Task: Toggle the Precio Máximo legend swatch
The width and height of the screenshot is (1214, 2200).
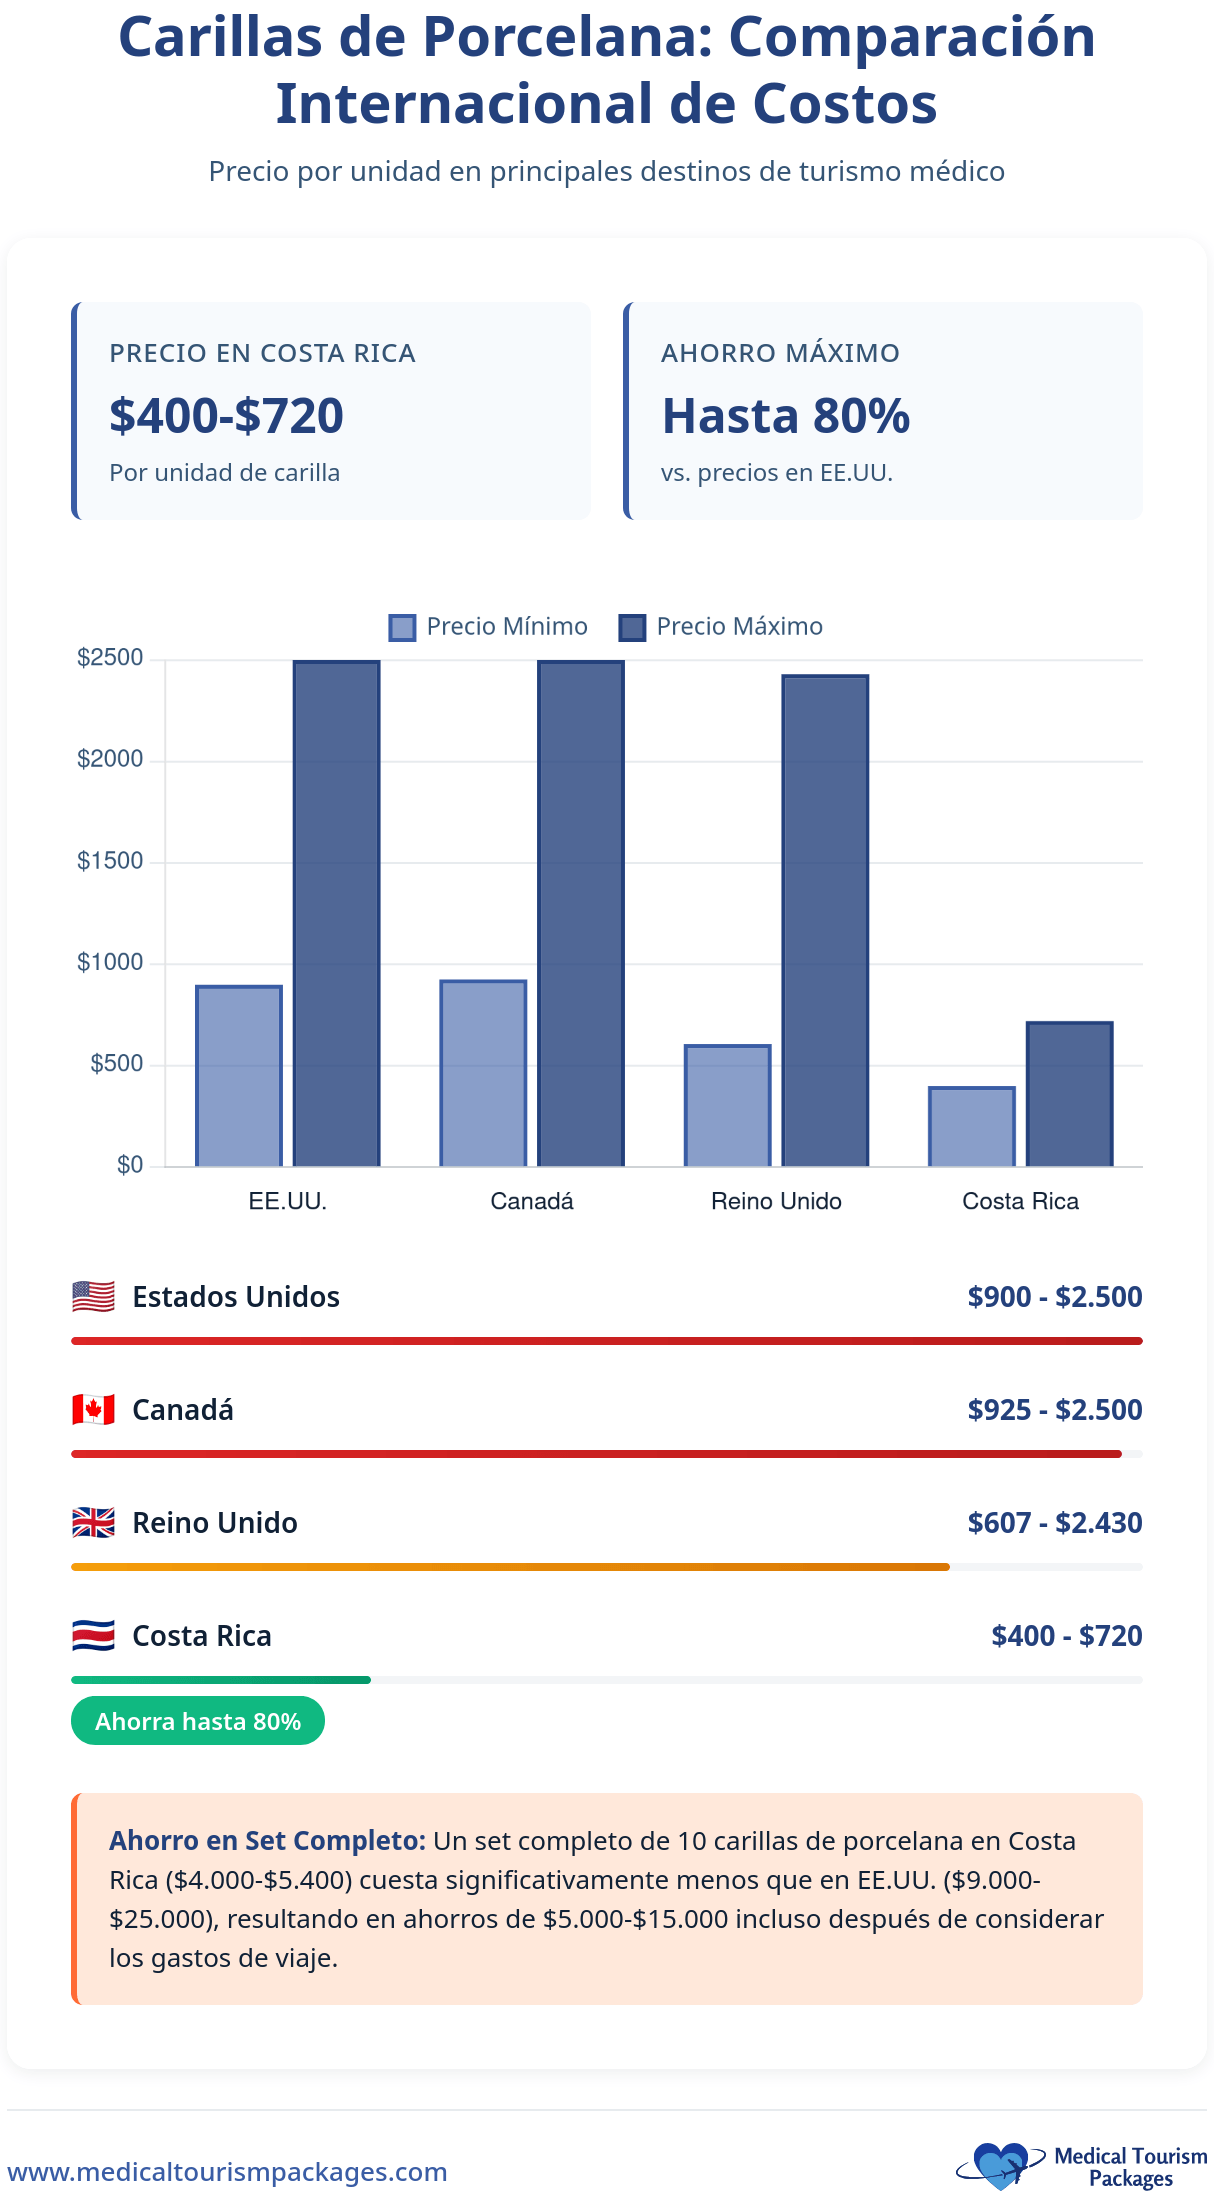Action: tap(632, 628)
